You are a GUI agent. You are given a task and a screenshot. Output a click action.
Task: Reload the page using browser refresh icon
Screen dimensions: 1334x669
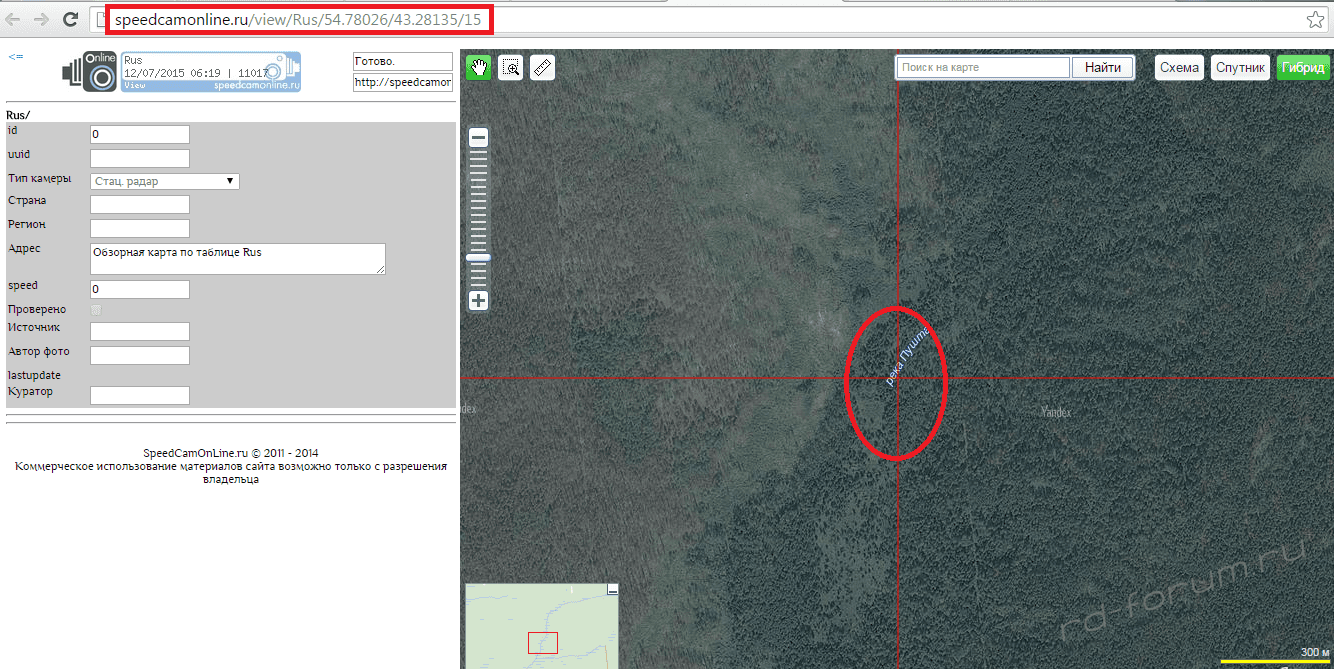point(70,19)
